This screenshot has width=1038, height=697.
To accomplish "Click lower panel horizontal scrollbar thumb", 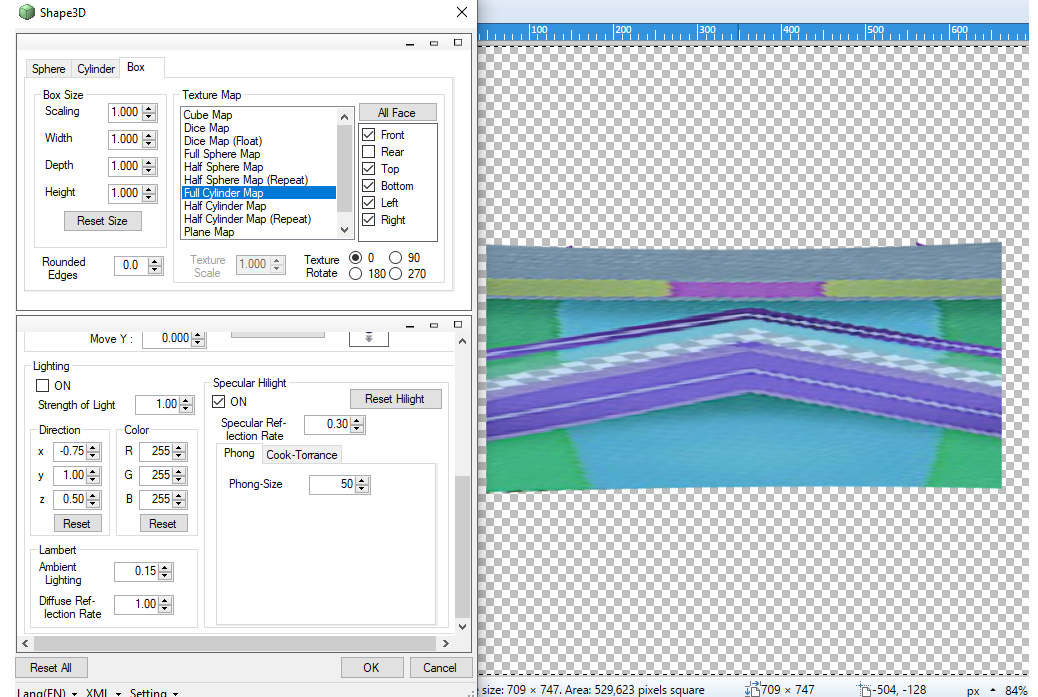I will click(234, 643).
